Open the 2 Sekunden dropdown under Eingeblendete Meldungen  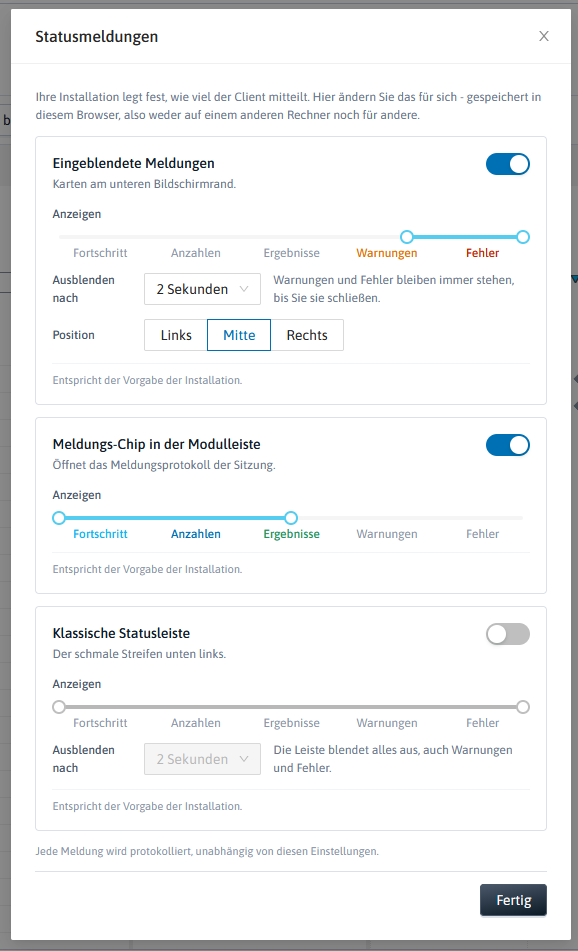pos(203,289)
